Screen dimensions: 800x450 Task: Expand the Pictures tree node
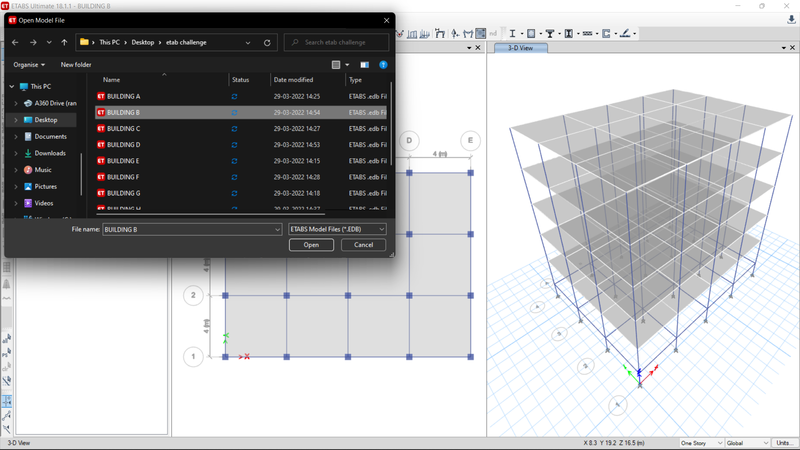tap(16, 187)
